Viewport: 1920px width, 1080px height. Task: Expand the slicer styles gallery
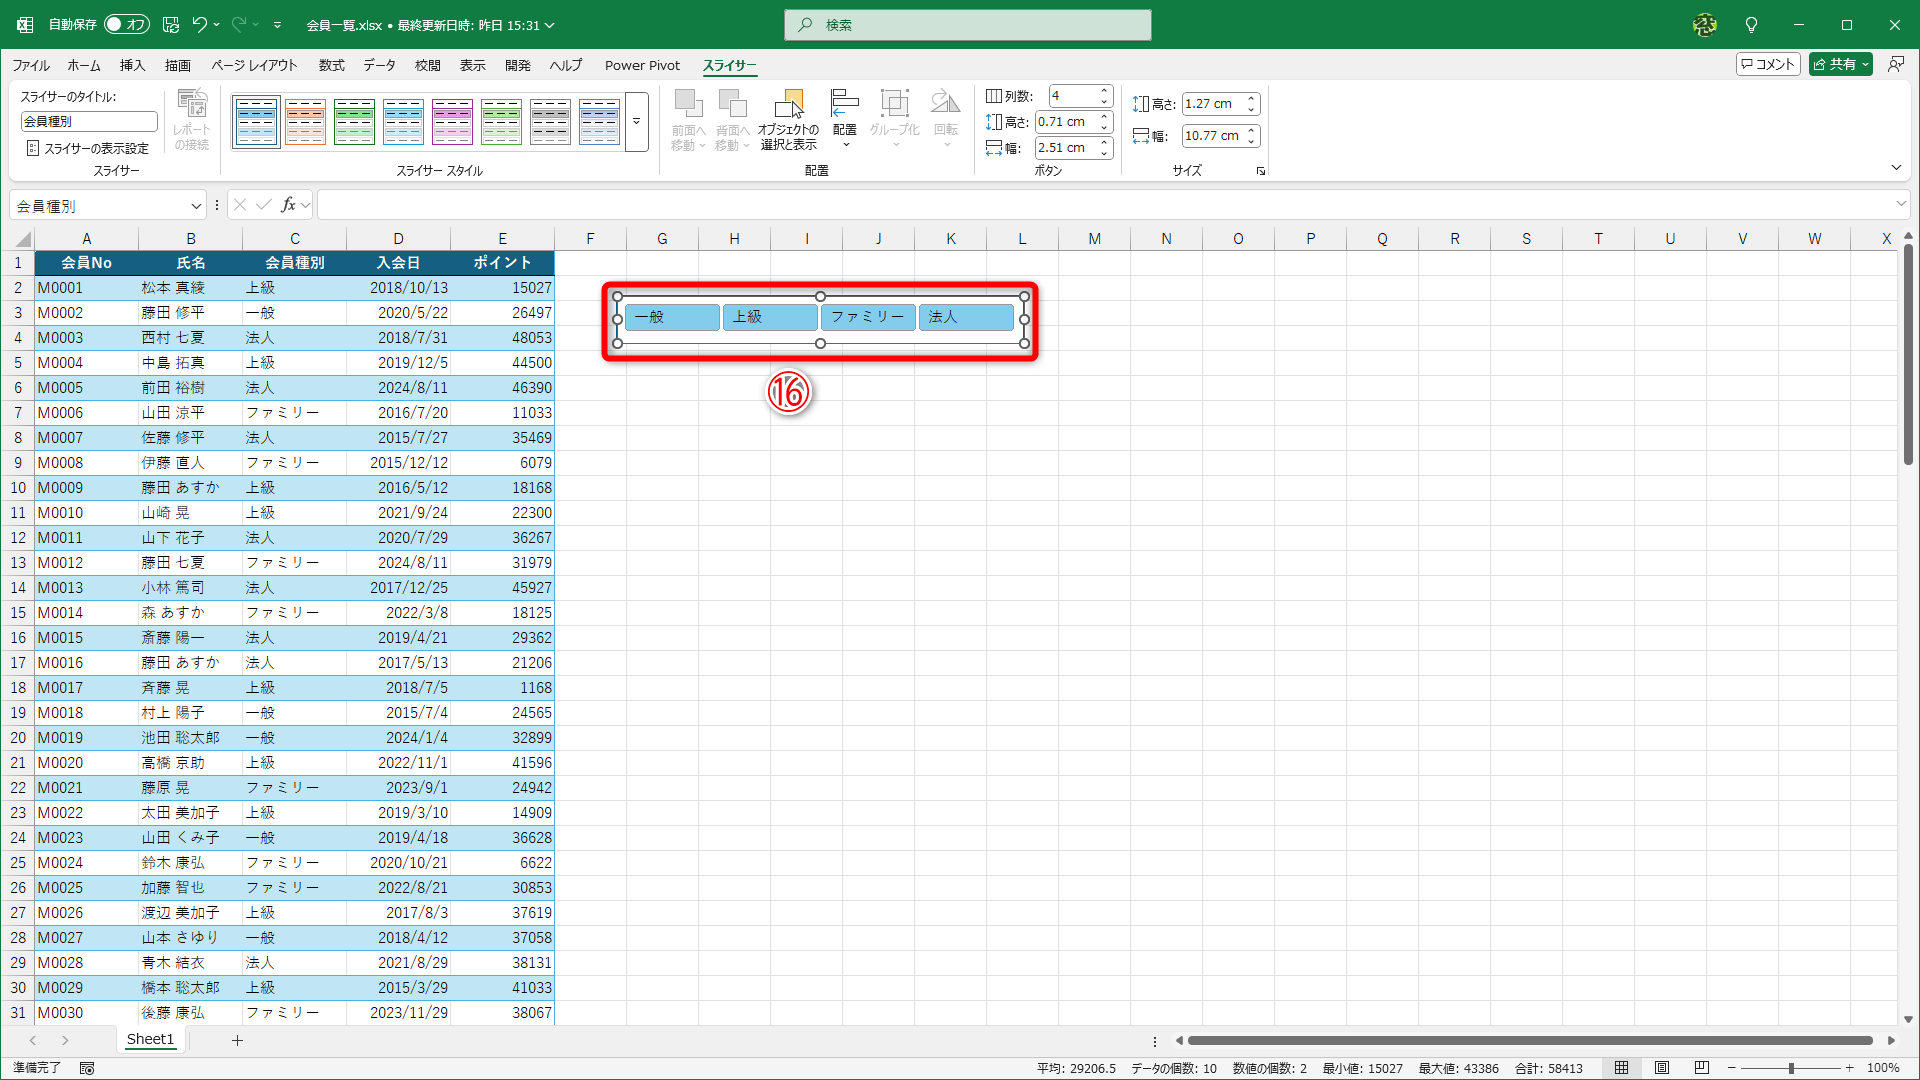point(637,122)
